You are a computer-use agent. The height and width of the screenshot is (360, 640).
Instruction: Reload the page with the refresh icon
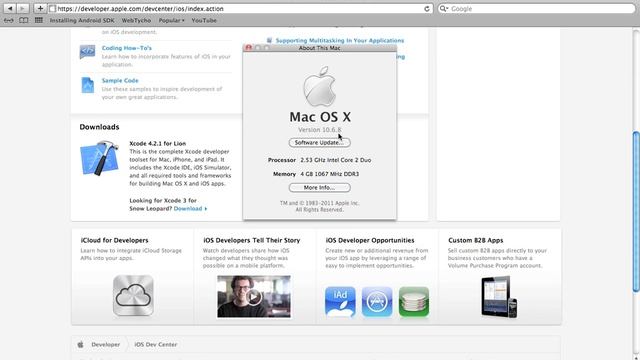tap(427, 9)
